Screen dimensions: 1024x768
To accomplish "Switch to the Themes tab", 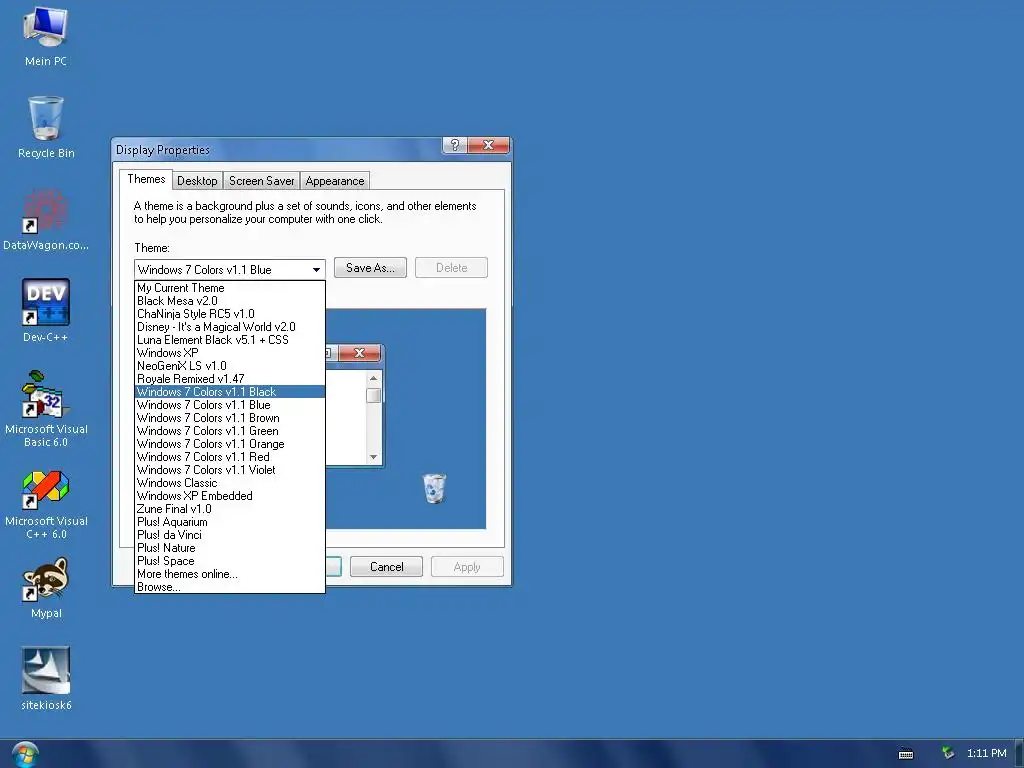I will click(146, 179).
